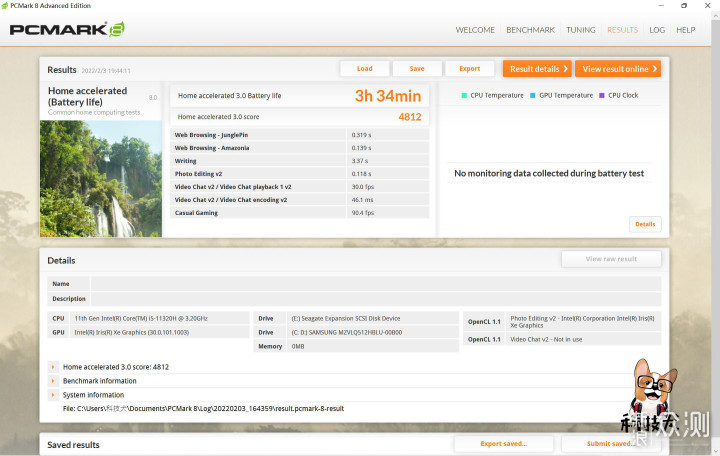This screenshot has width=720, height=456.
Task: Click the result file path text
Action: tap(203, 408)
